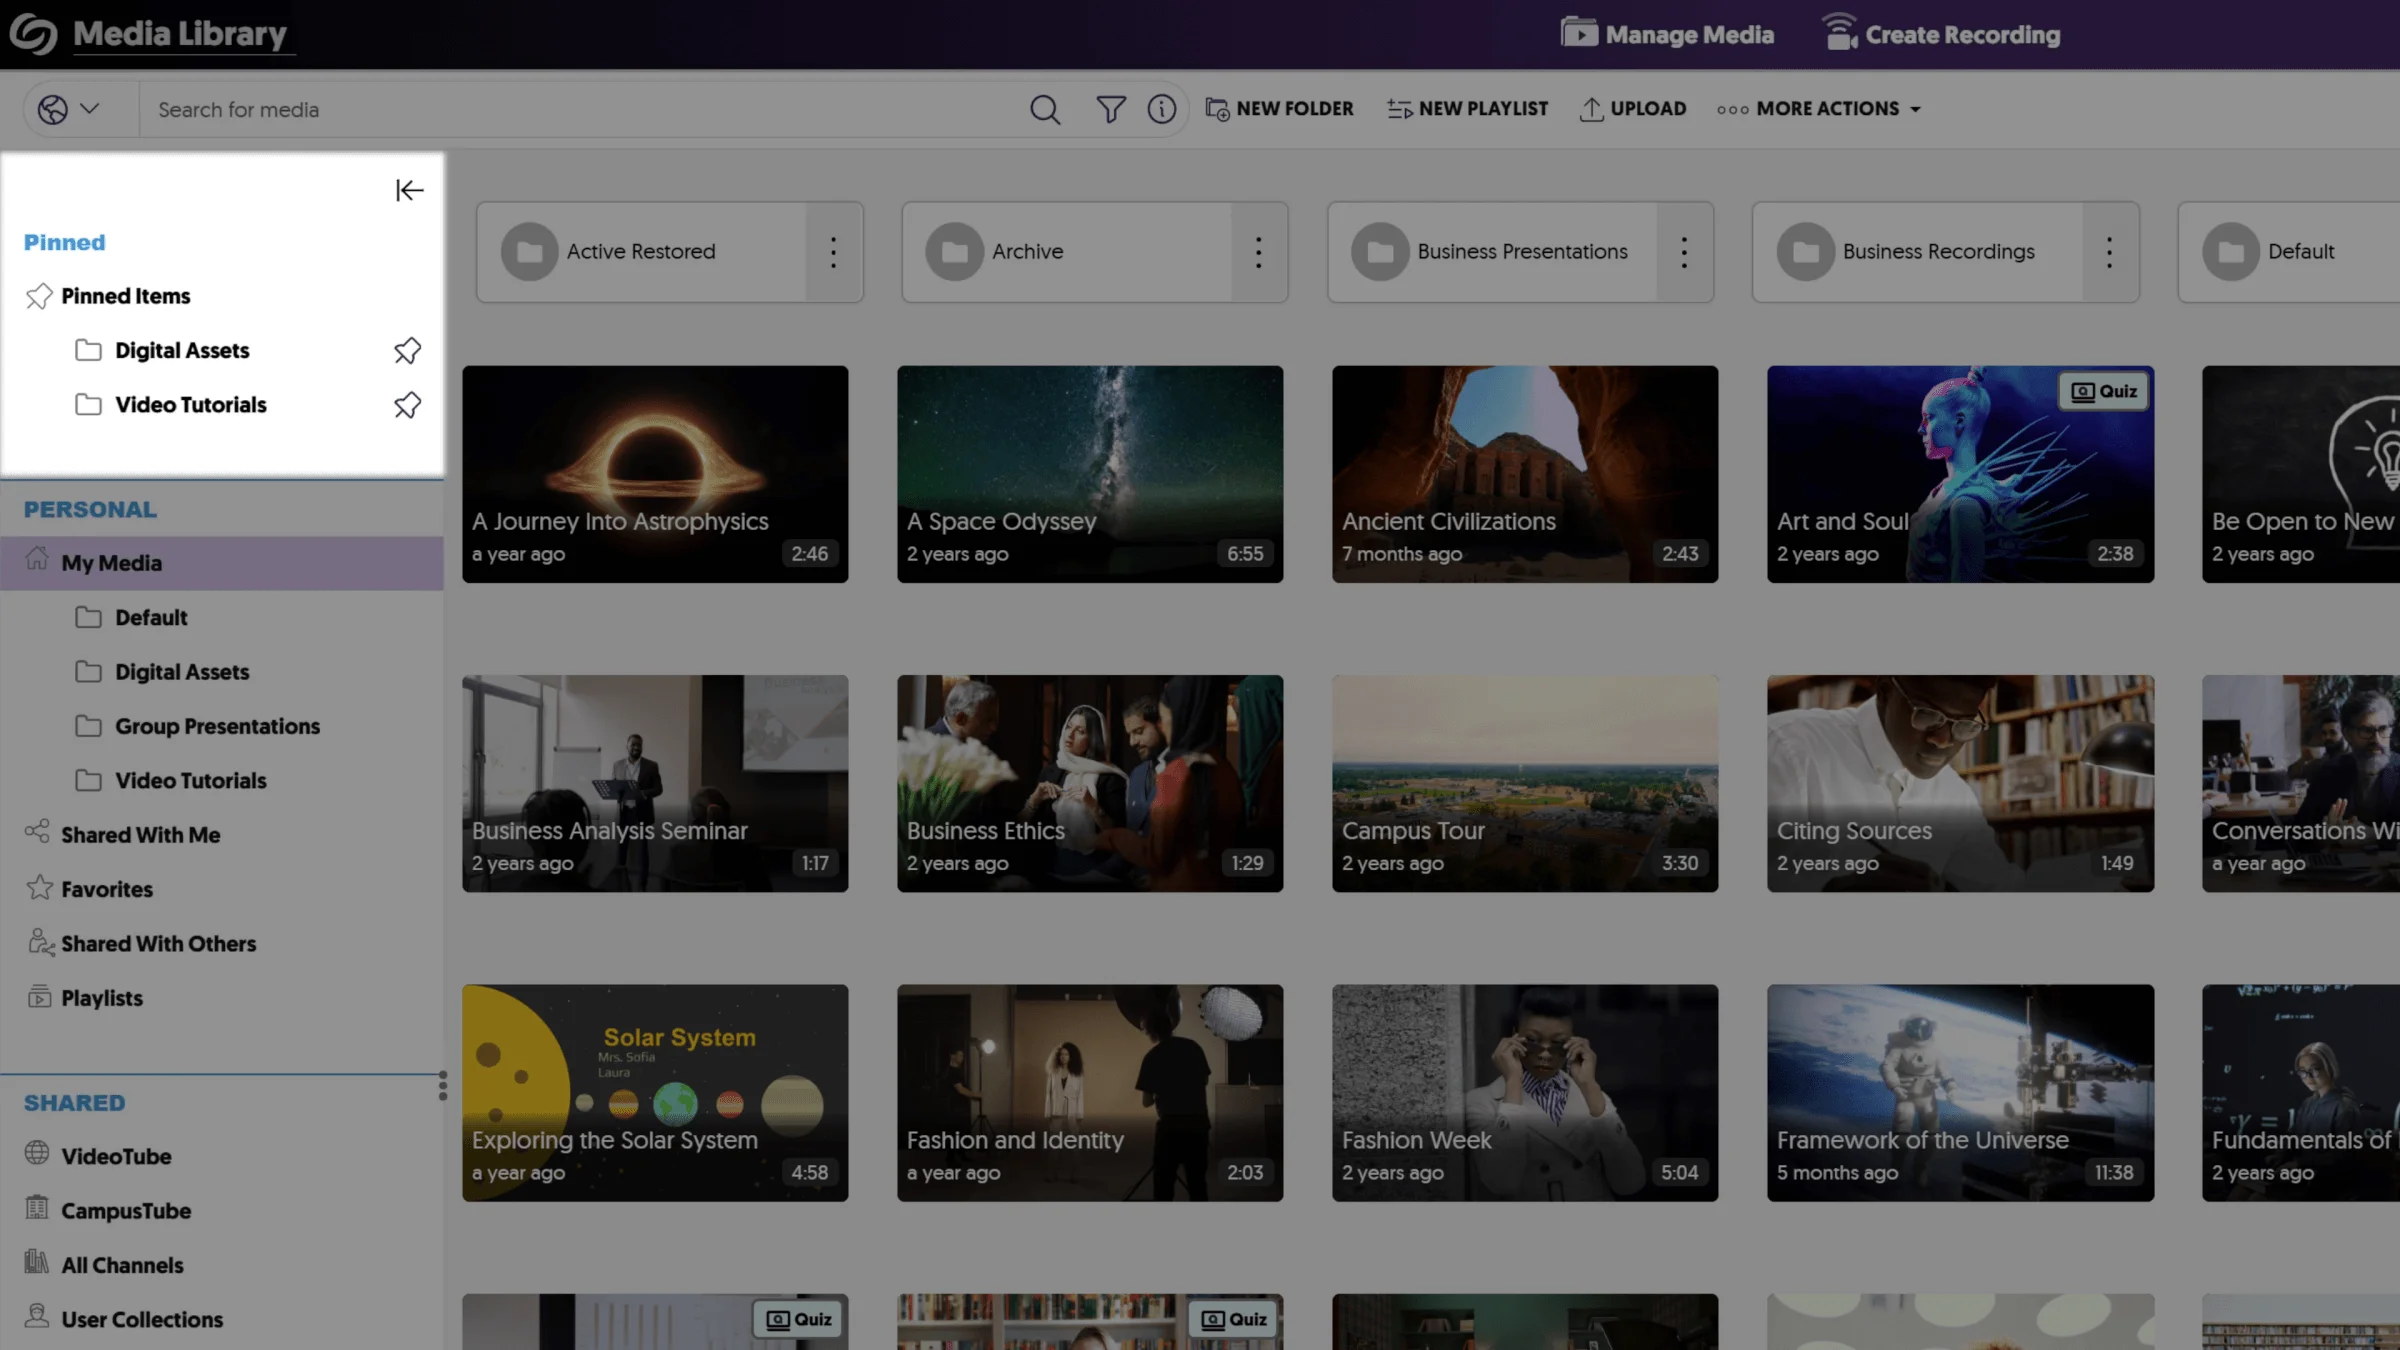Open Favorites in the sidebar
2400x1350 pixels.
[x=106, y=889]
